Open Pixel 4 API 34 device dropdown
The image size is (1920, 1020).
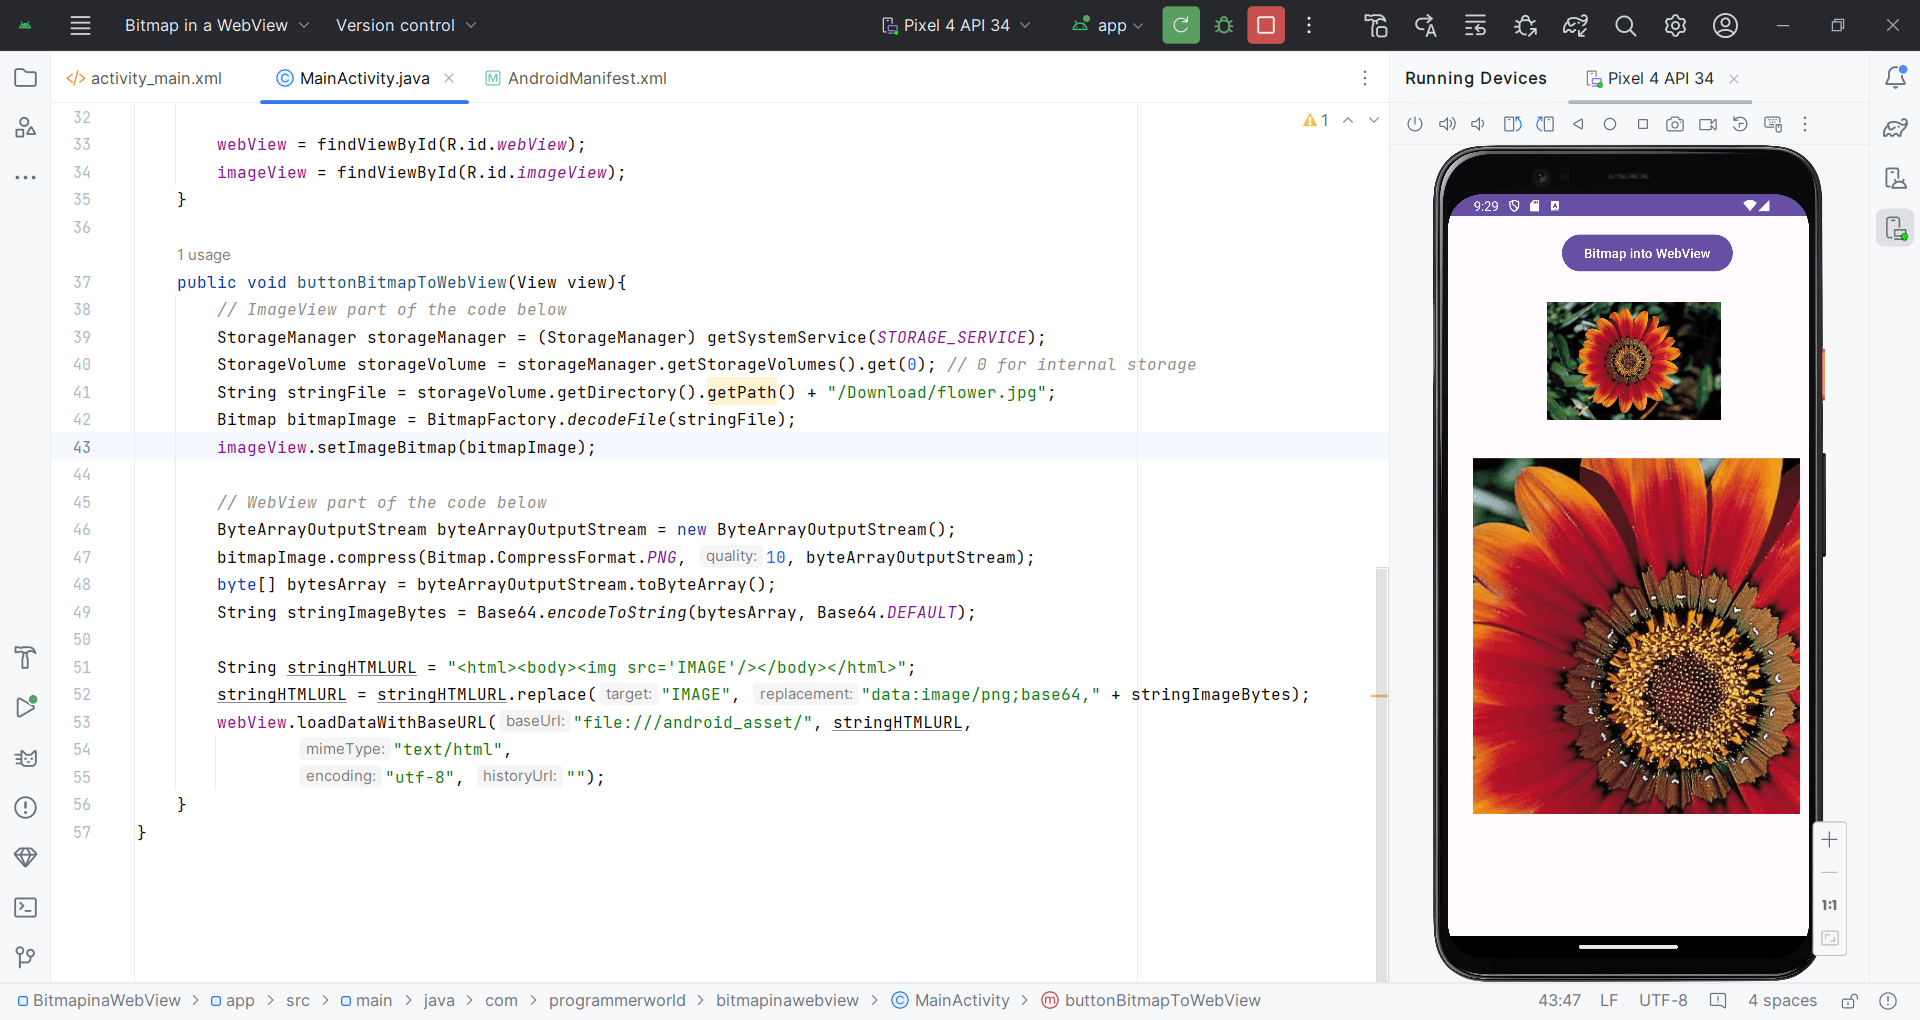pyautogui.click(x=956, y=25)
